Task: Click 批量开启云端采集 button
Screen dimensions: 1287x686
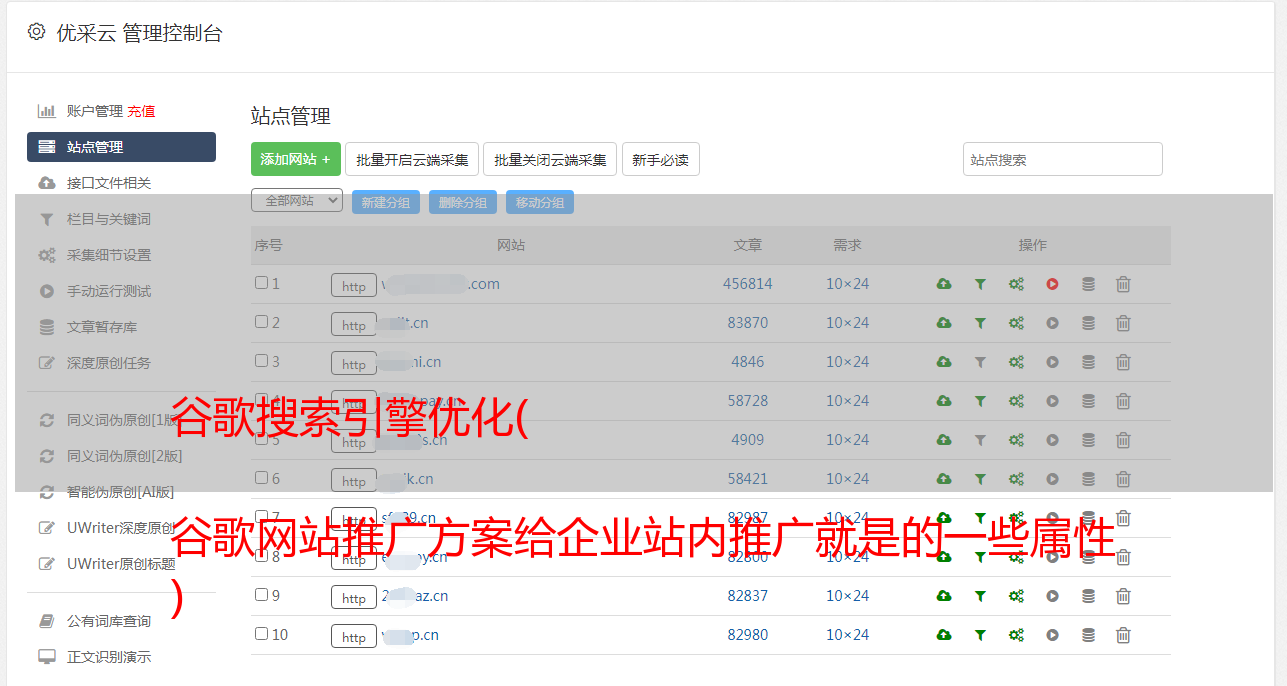Action: click(412, 159)
